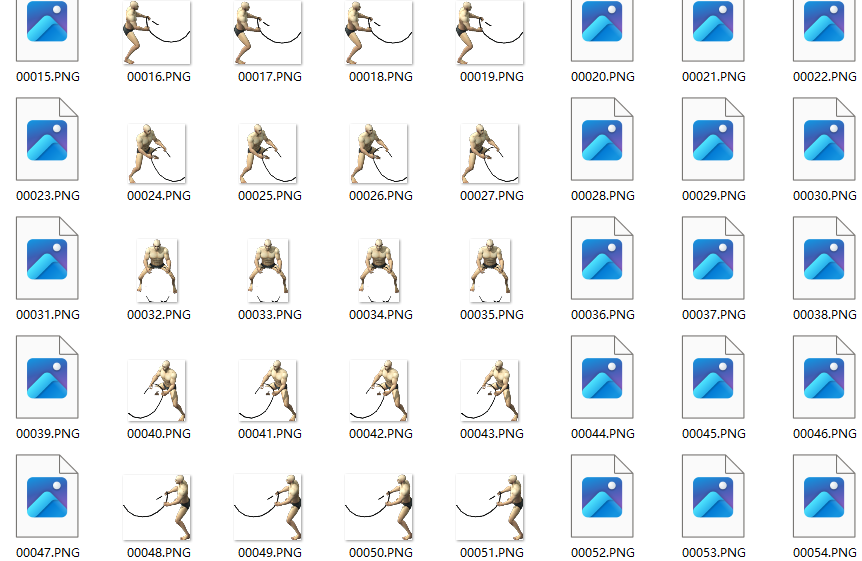Viewport: 862px width, 561px height.
Task: Select the 00047.PNG file icon
Action: (47, 499)
